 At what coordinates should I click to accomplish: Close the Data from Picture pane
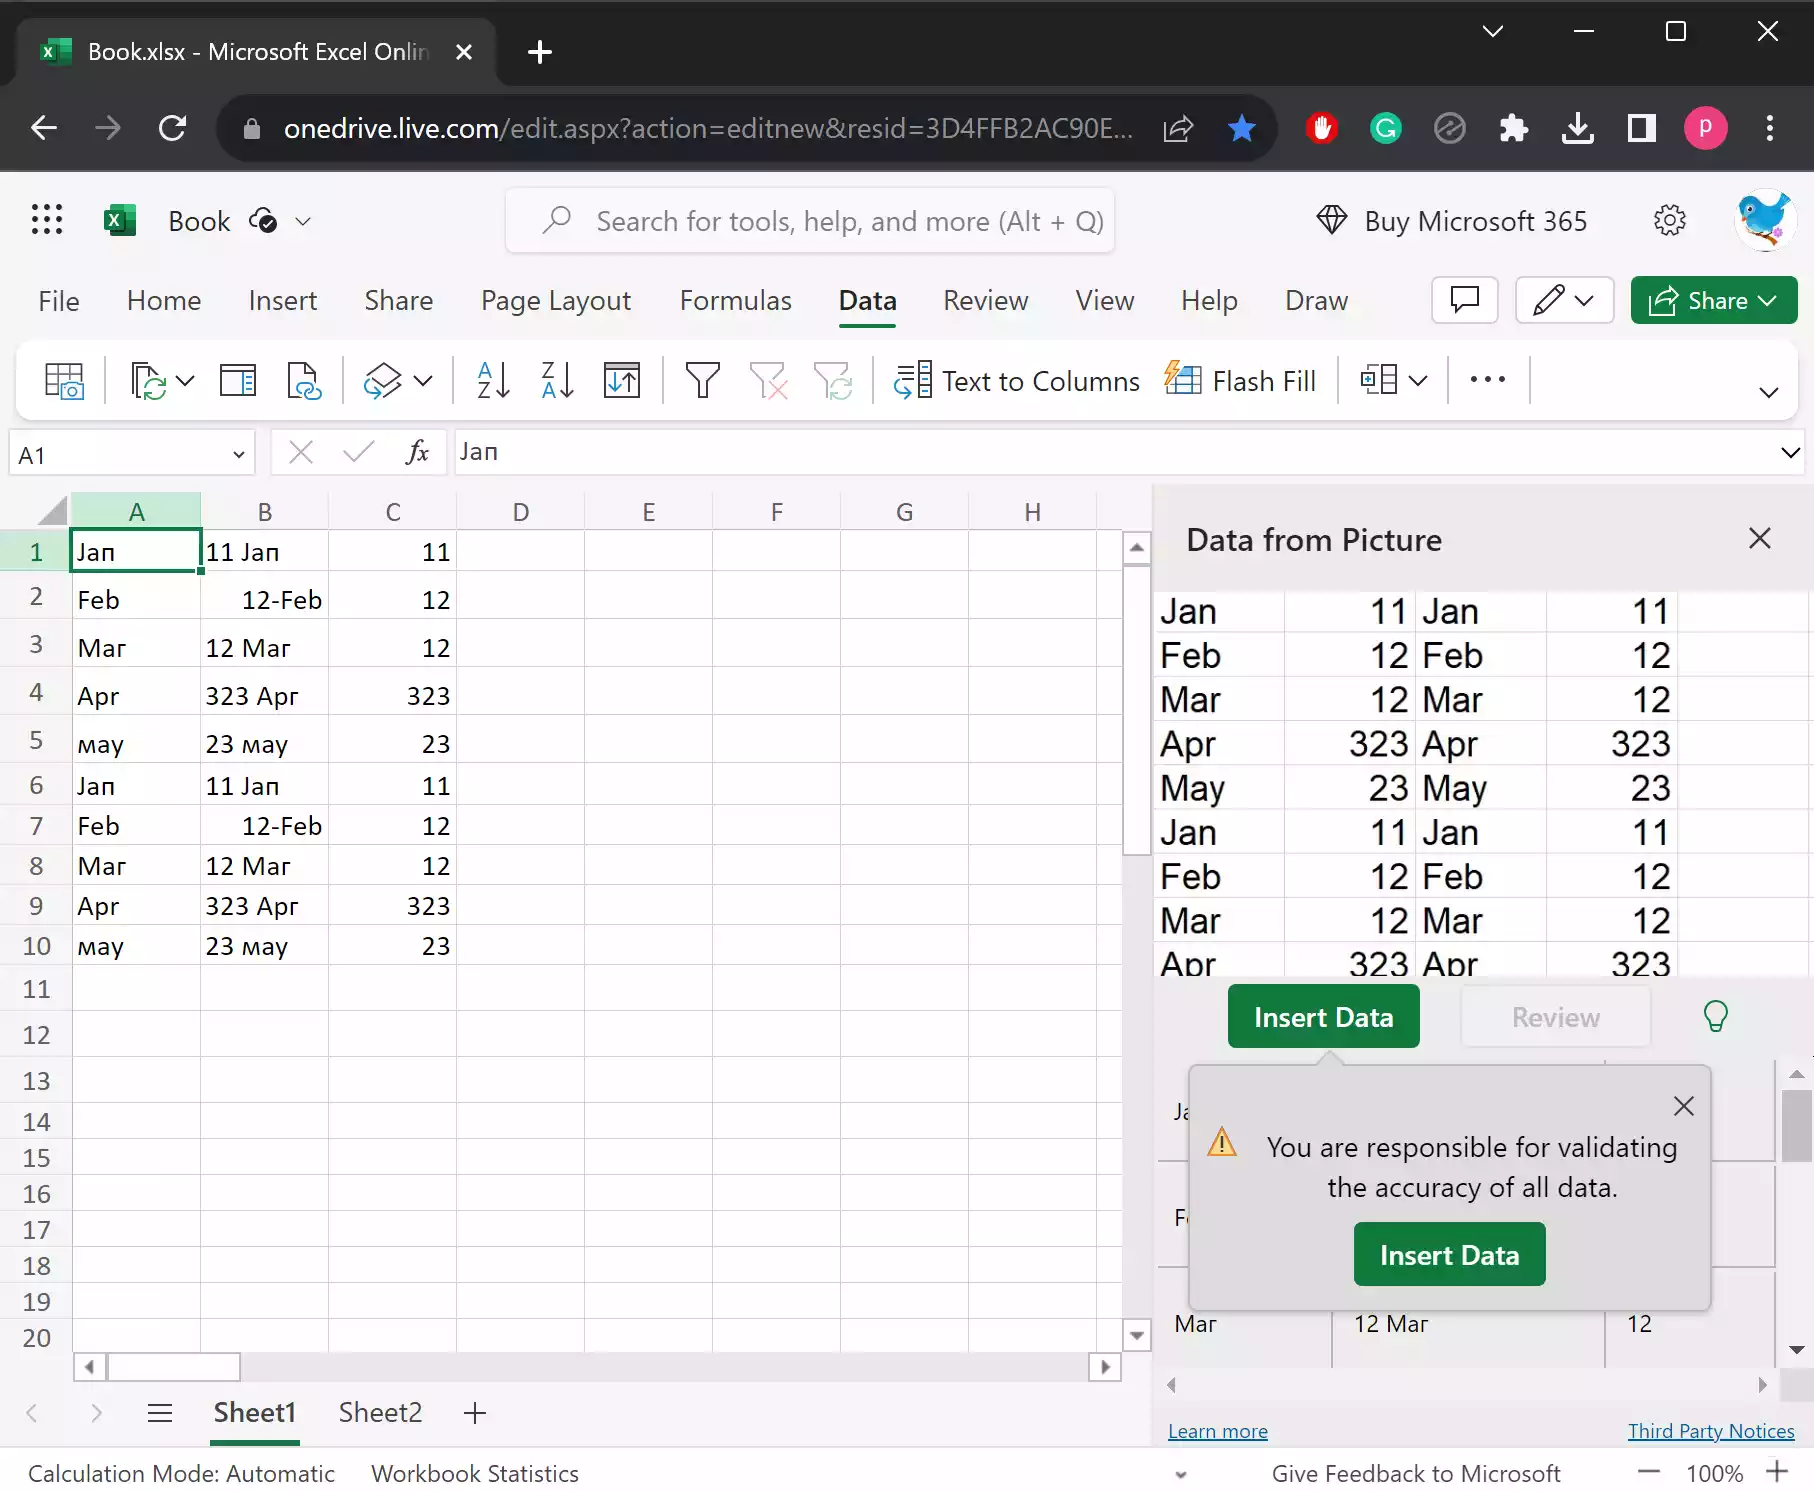1760,538
